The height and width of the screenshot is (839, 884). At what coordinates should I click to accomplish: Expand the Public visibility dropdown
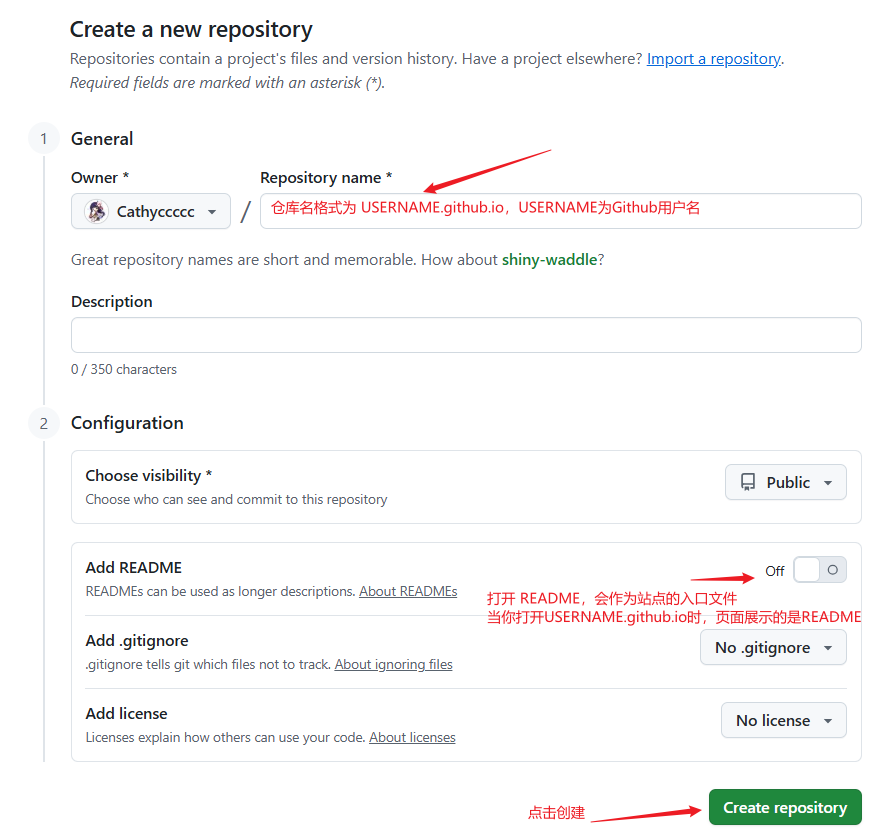coord(786,482)
